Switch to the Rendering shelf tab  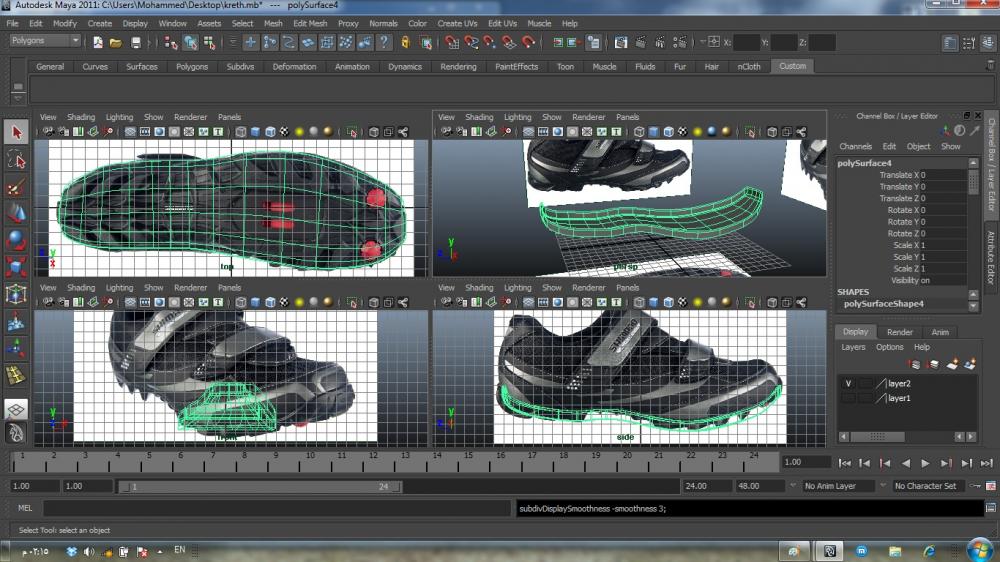coord(458,67)
